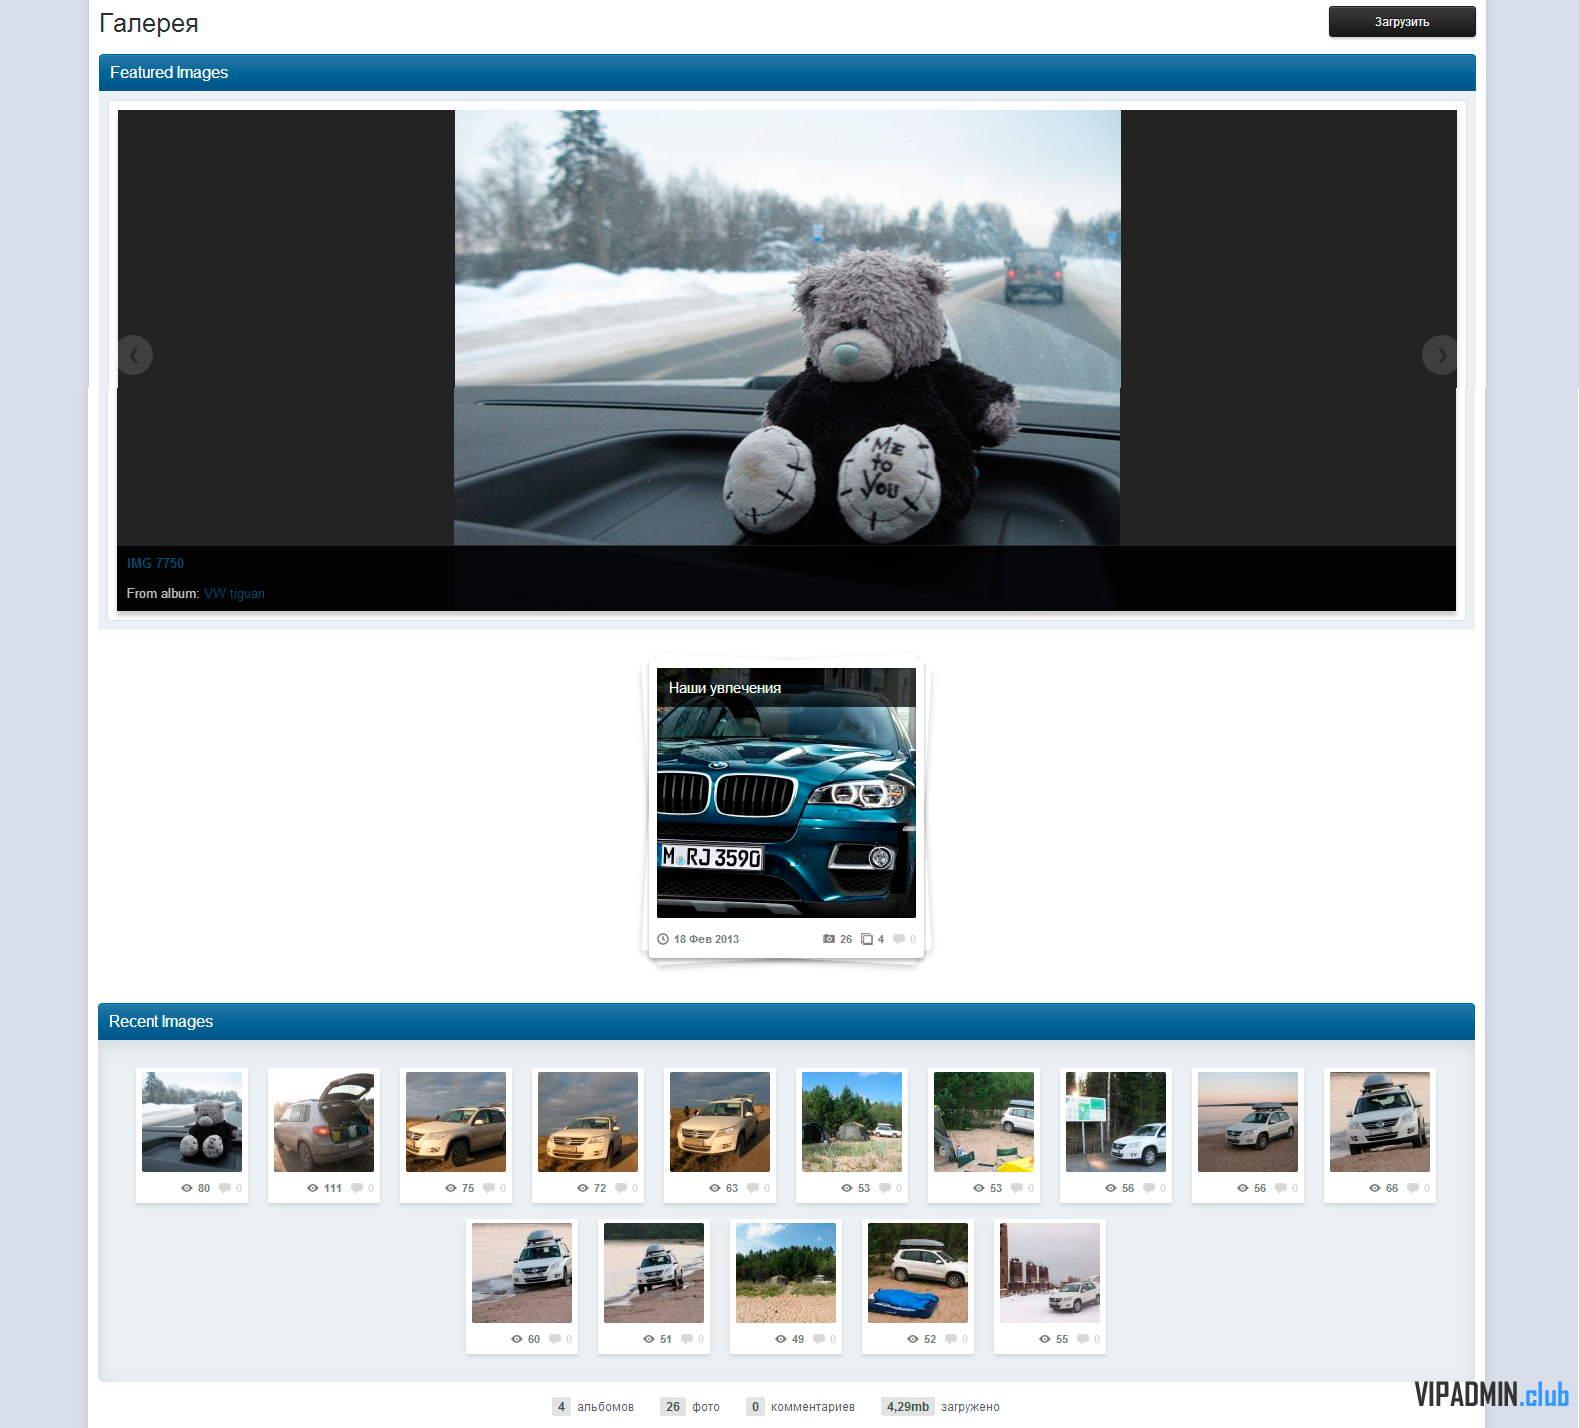Click the eye icon next to 55 views
The width and height of the screenshot is (1579, 1428).
click(1044, 1339)
